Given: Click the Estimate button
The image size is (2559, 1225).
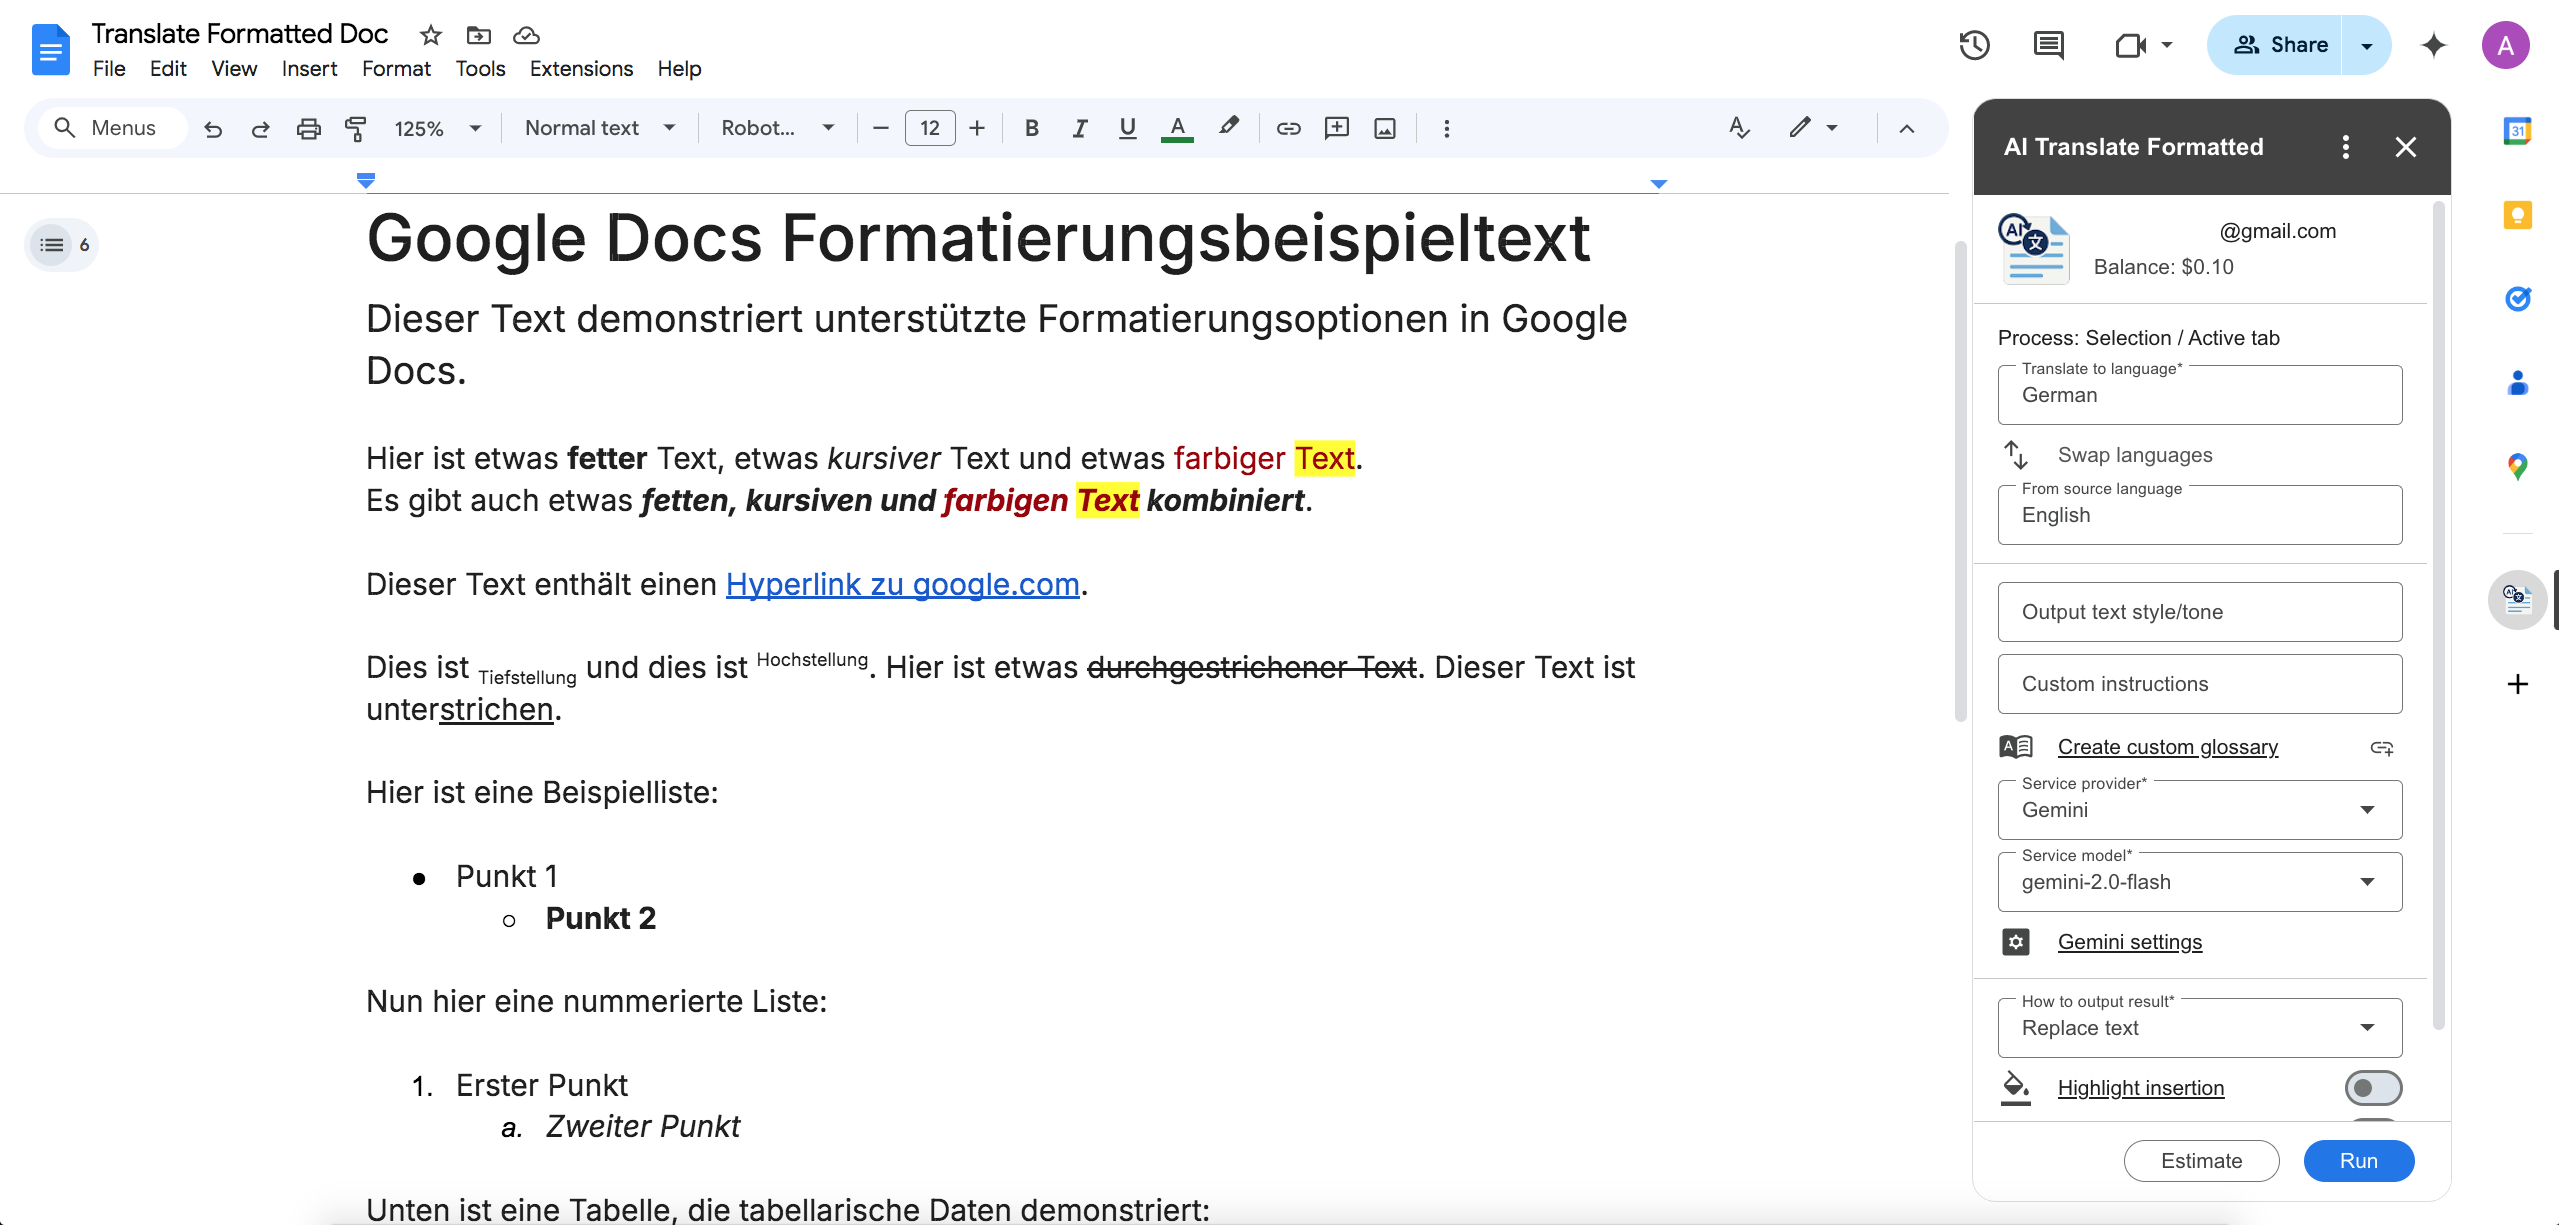Looking at the screenshot, I should [x=2201, y=1161].
